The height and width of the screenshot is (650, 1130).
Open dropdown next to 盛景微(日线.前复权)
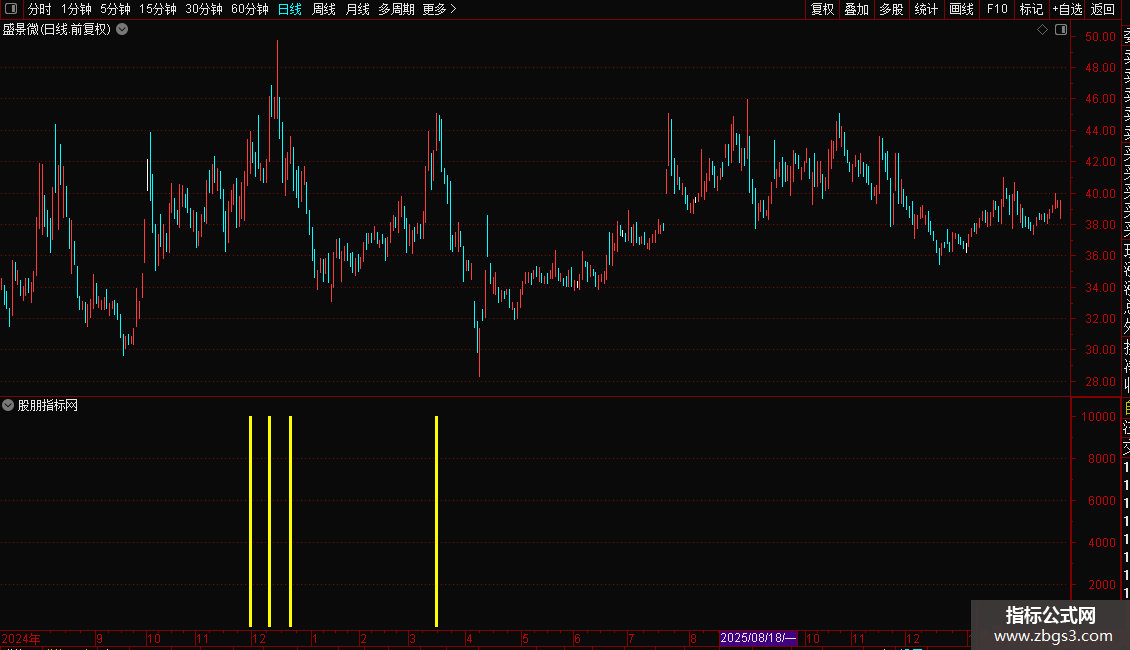point(123,30)
